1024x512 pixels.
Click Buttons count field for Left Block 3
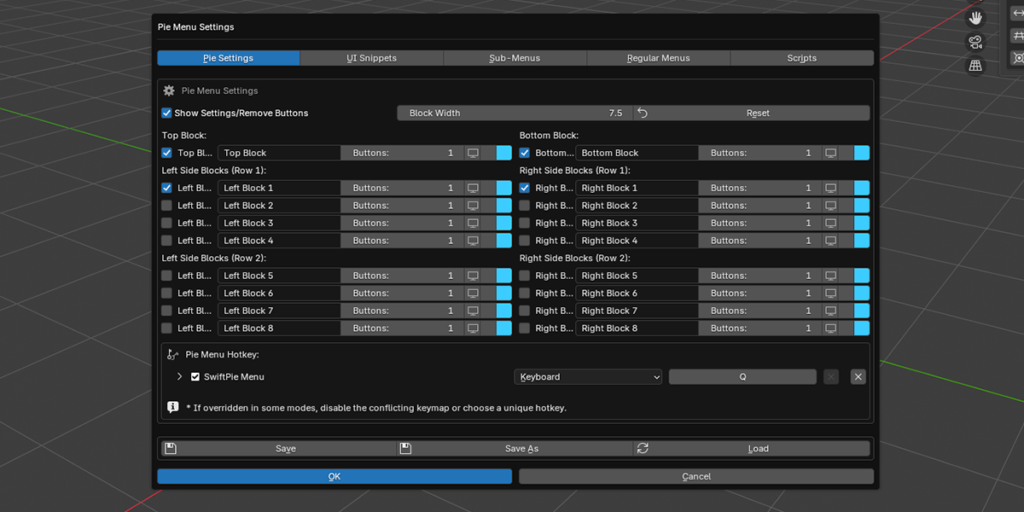(x=402, y=223)
